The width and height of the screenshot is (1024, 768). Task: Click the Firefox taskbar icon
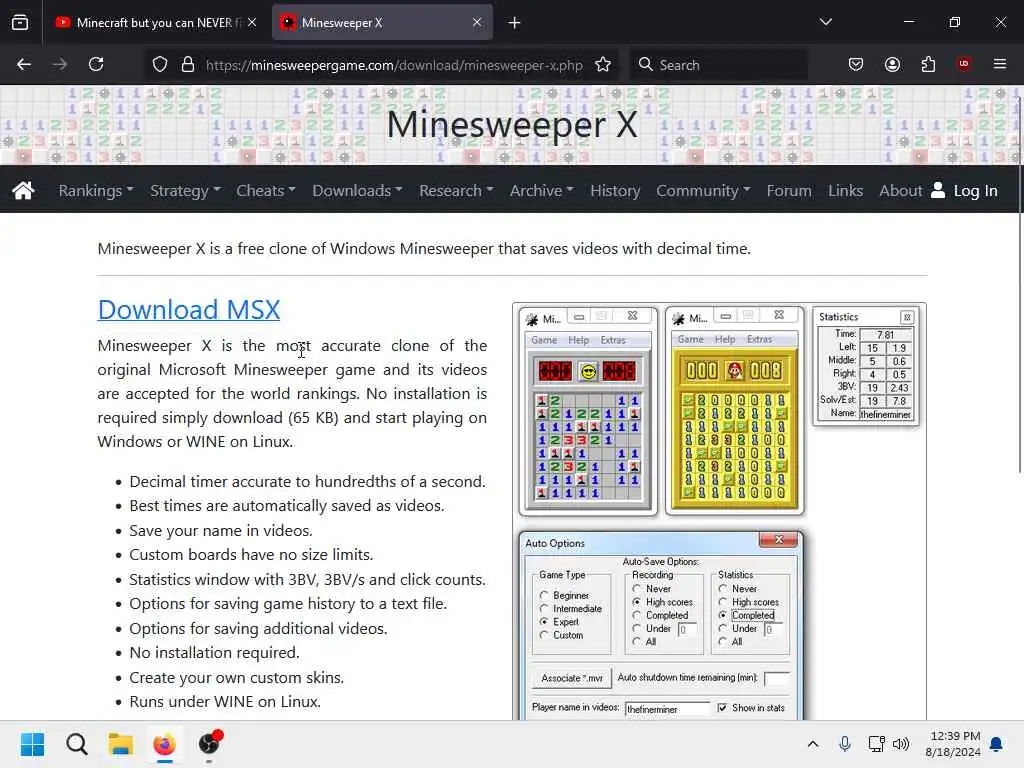(x=165, y=744)
